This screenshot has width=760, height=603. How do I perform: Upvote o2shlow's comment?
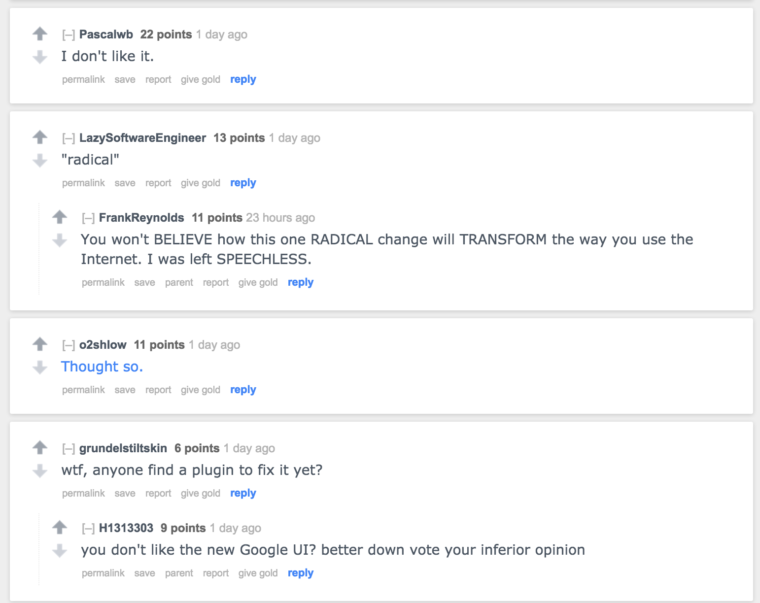coord(40,344)
